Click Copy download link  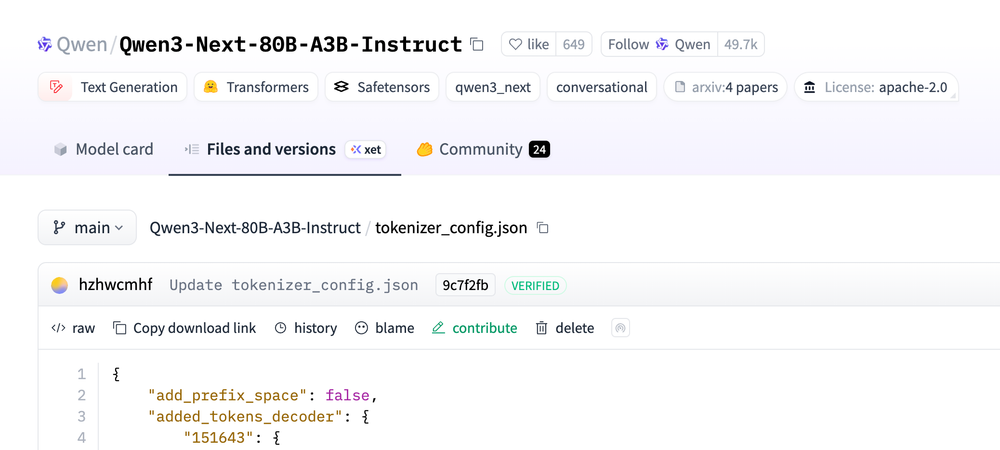pyautogui.click(x=184, y=328)
